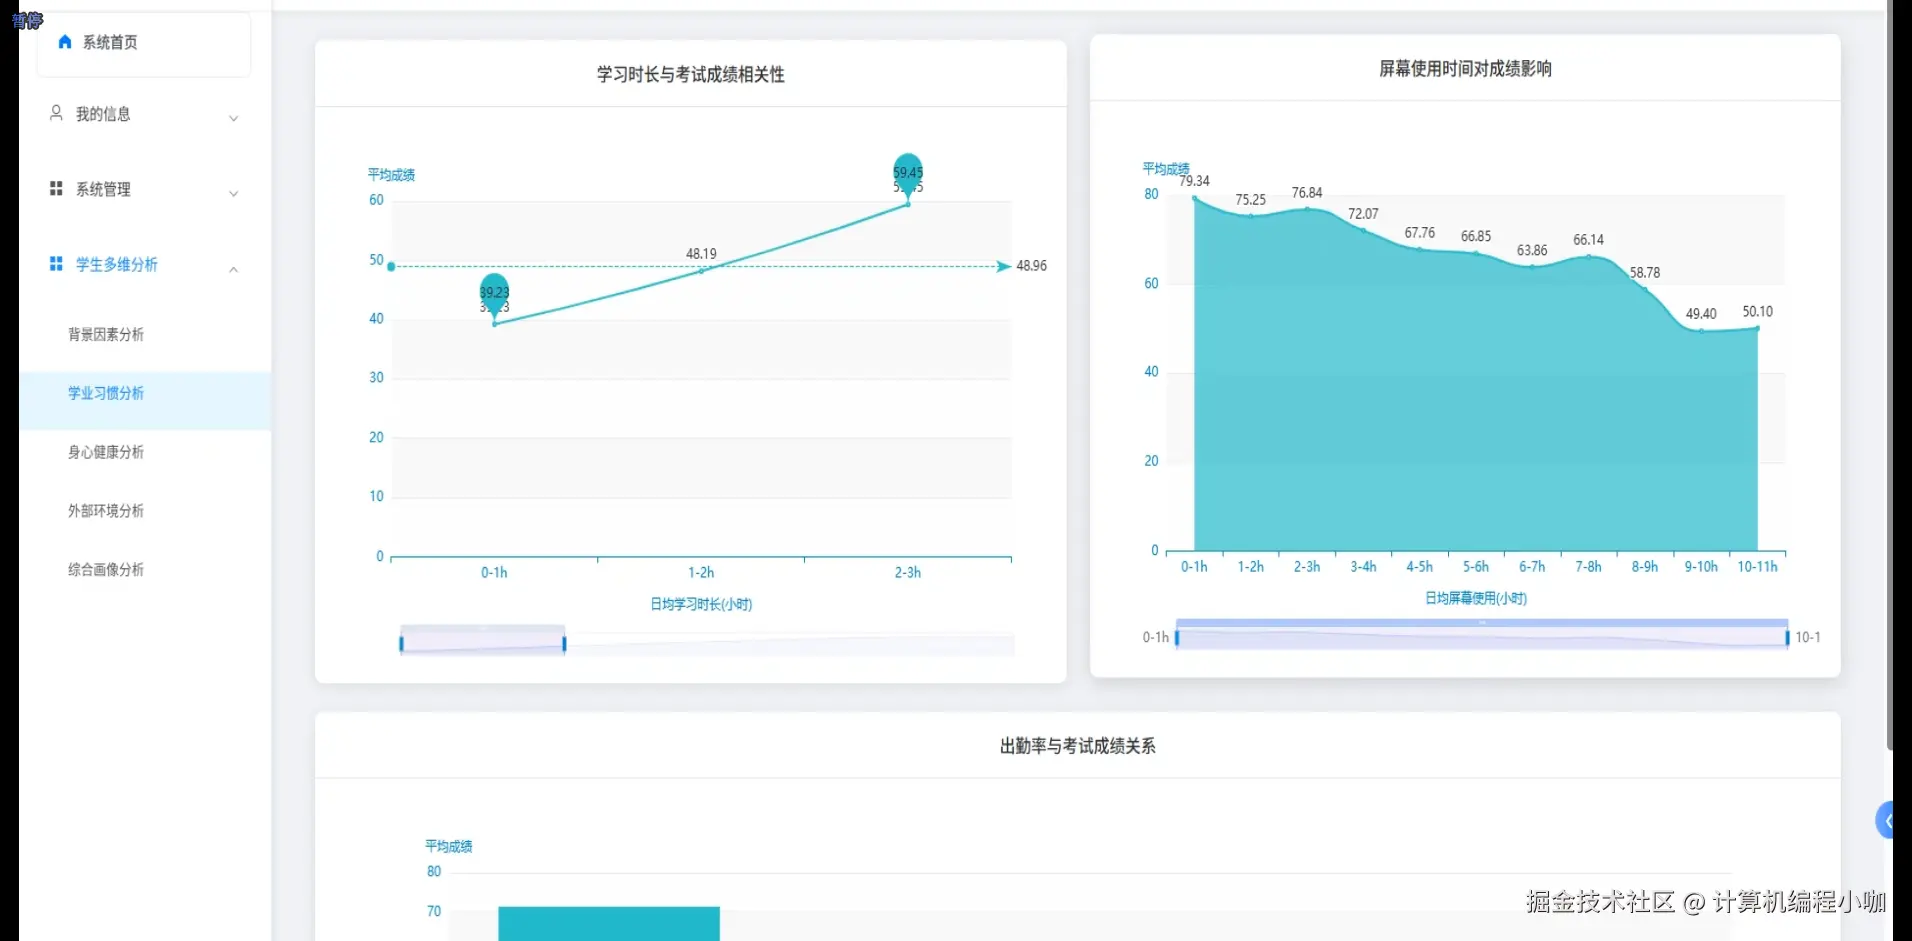The image size is (1912, 941).
Task: Click the 49.40 data label on screen chart
Action: pos(1700,314)
